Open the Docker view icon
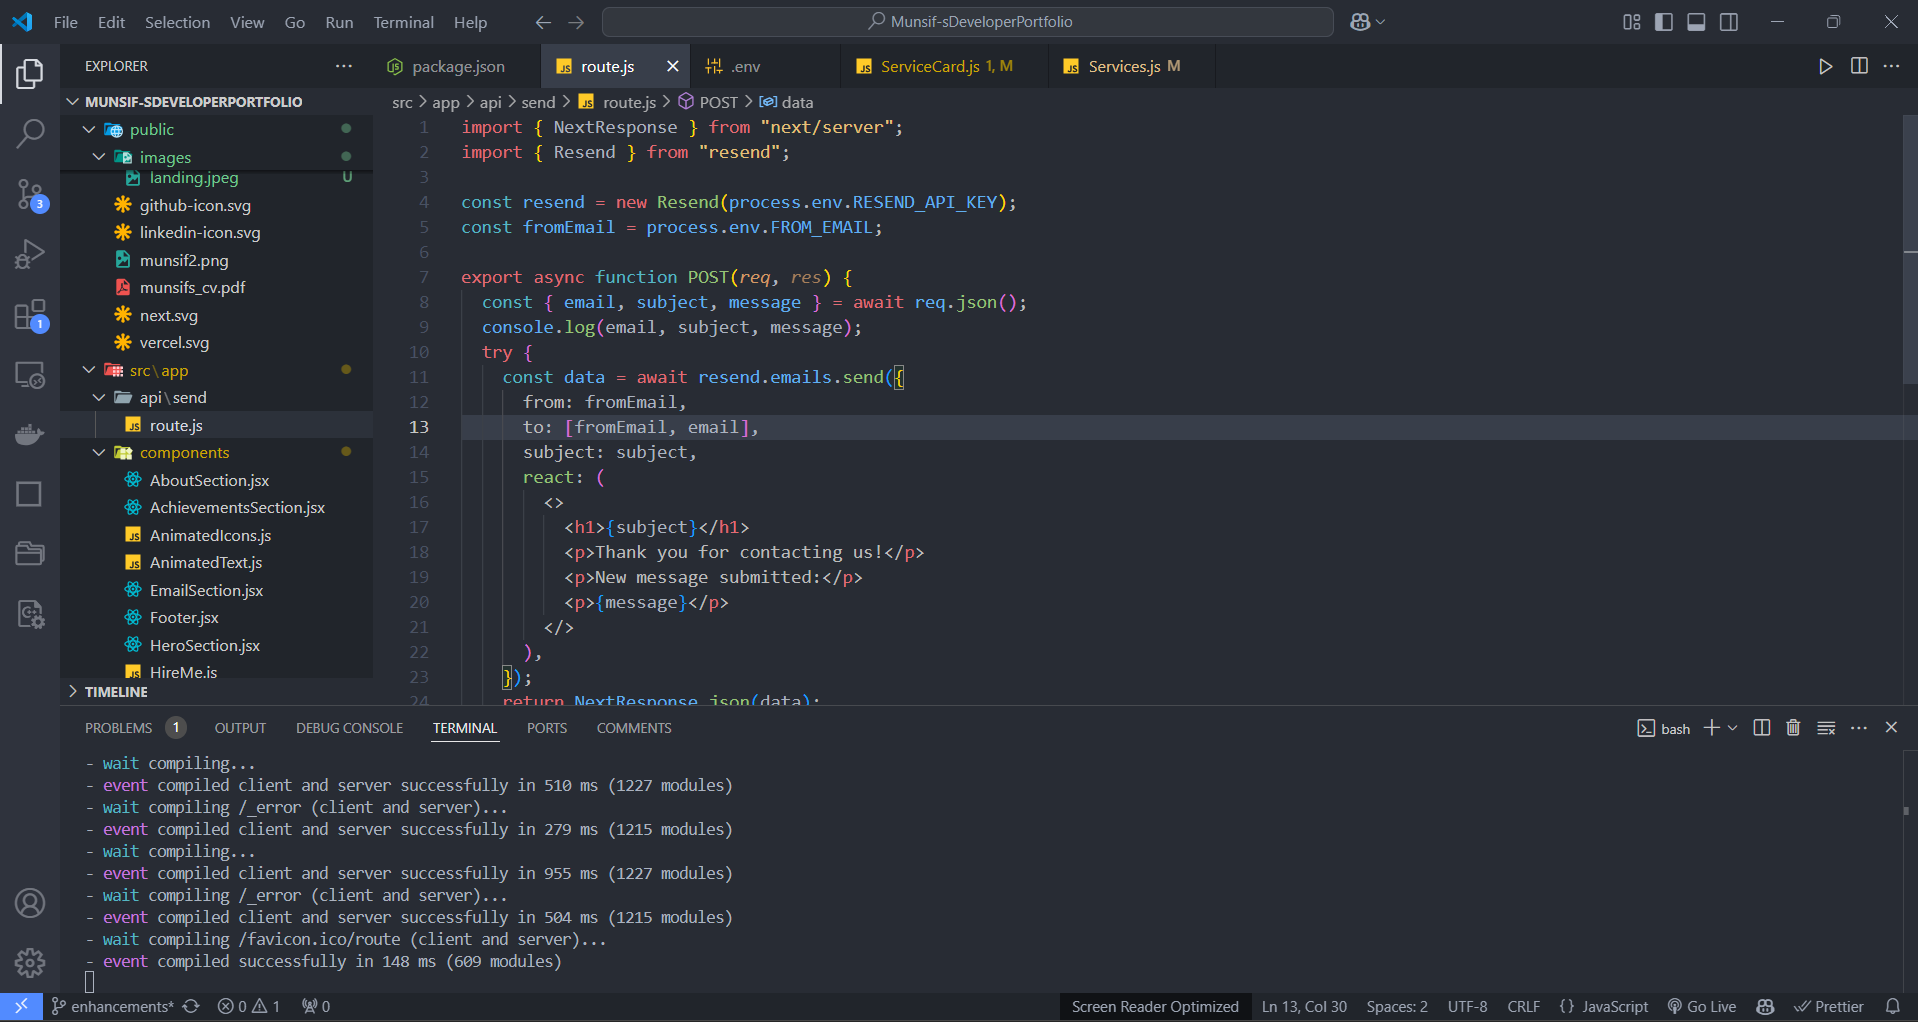This screenshot has width=1918, height=1022. click(x=30, y=434)
